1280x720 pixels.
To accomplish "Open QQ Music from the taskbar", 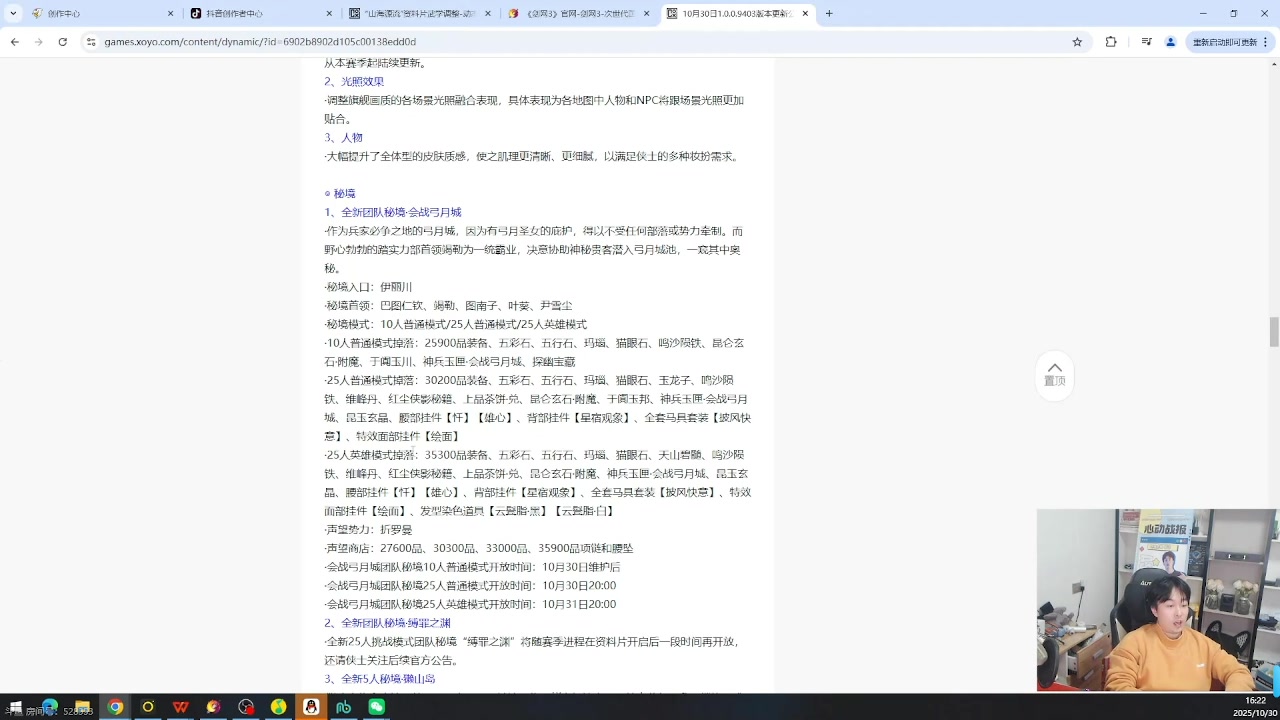I will 278,708.
